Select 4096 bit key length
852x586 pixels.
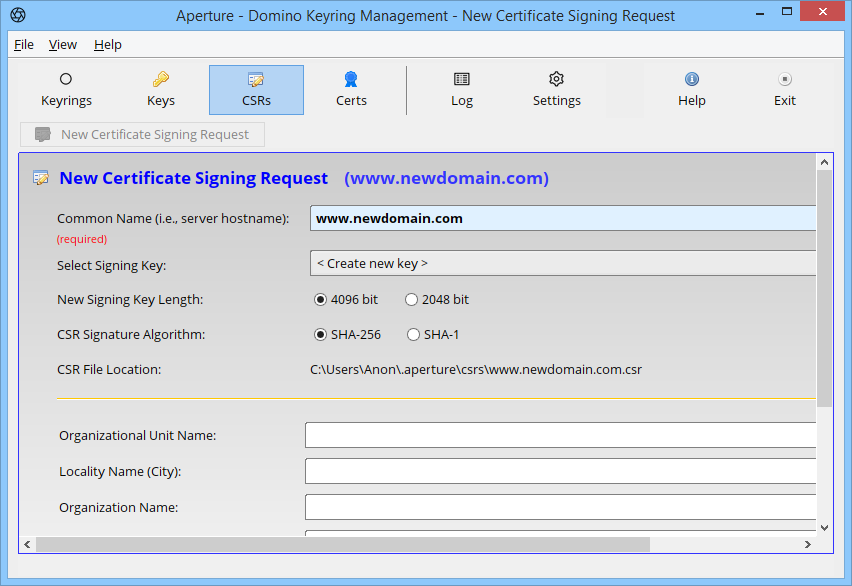321,300
